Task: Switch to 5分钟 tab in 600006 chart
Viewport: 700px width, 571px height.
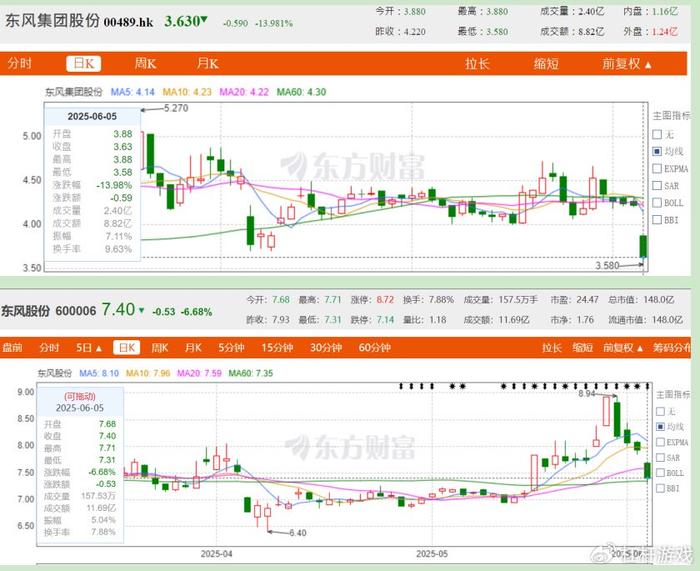Action: (x=231, y=347)
